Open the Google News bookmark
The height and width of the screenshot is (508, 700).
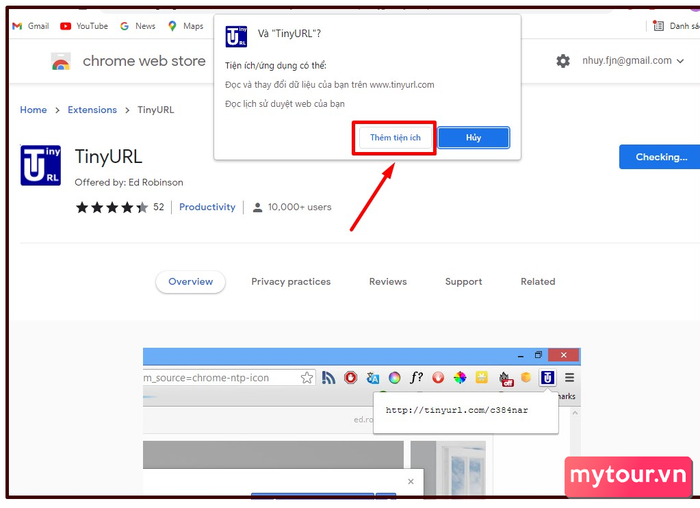[138, 26]
